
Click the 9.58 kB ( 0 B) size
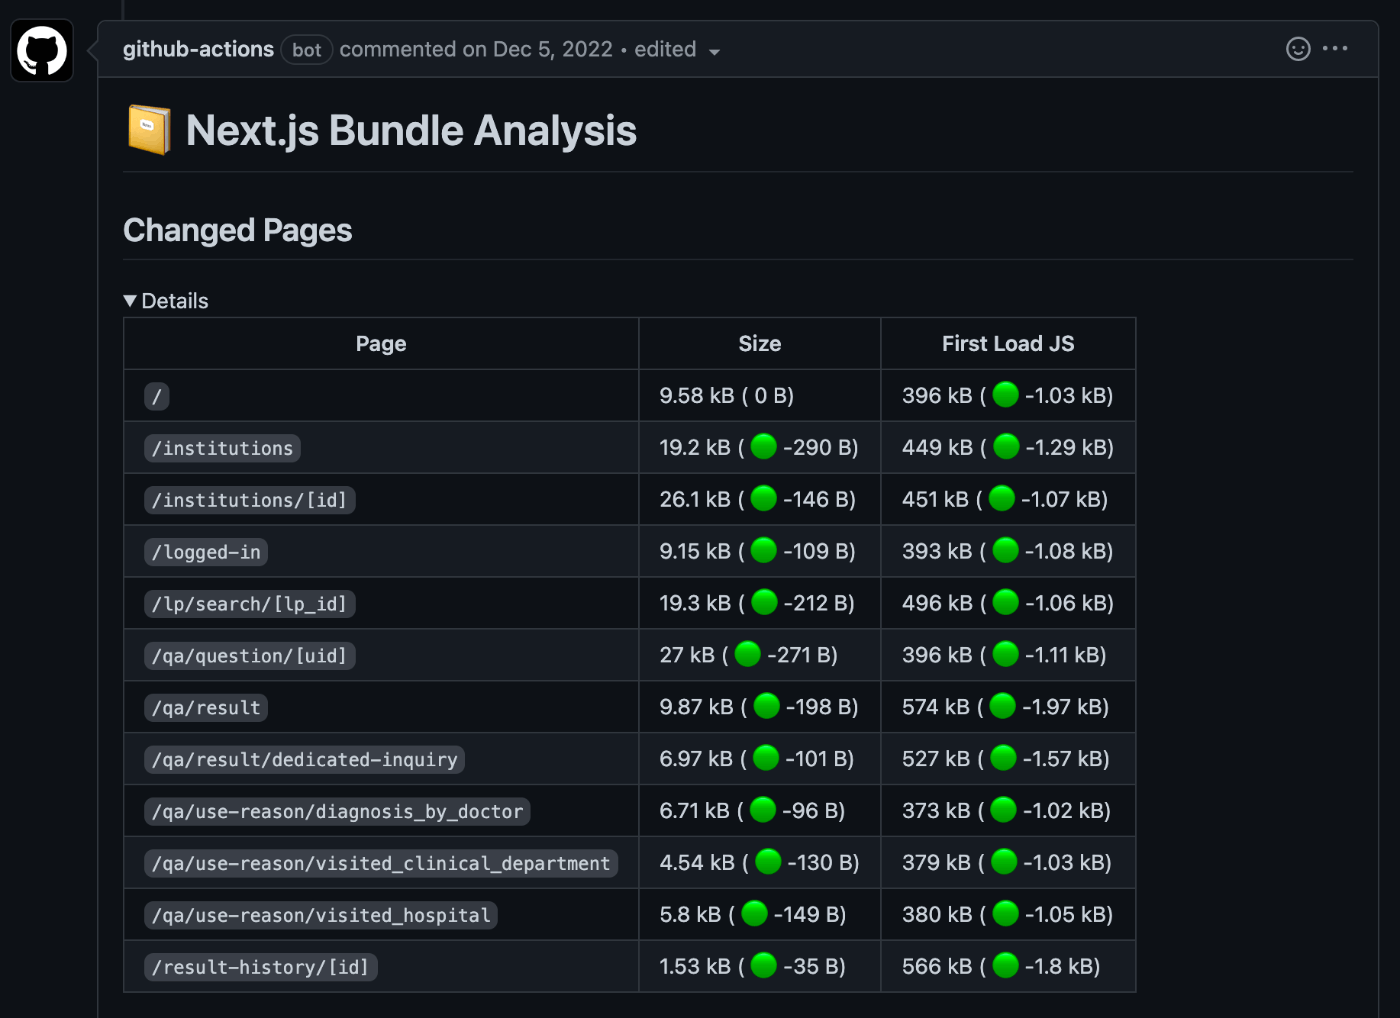tap(727, 396)
